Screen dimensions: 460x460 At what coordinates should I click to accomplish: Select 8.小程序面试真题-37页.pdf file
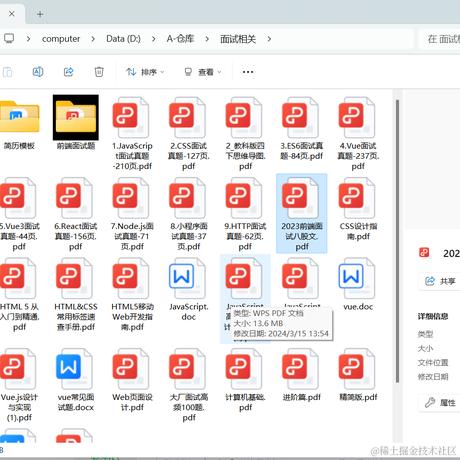click(189, 214)
